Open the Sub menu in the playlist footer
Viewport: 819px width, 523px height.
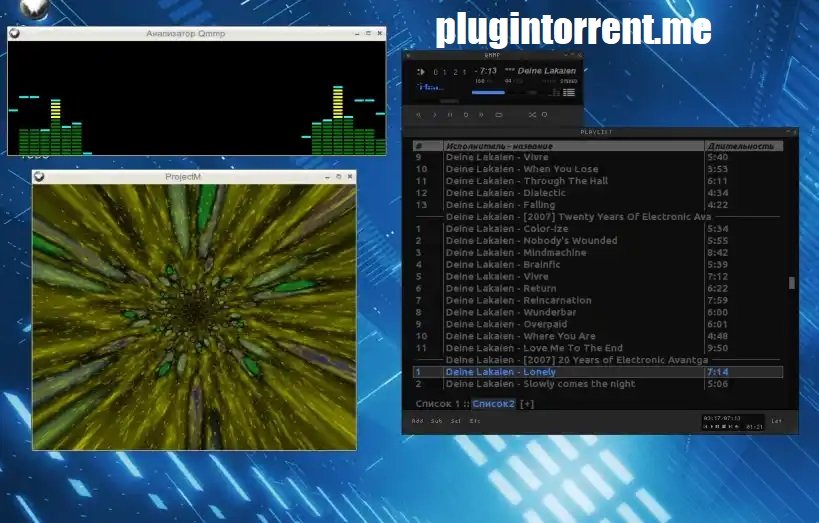click(436, 421)
